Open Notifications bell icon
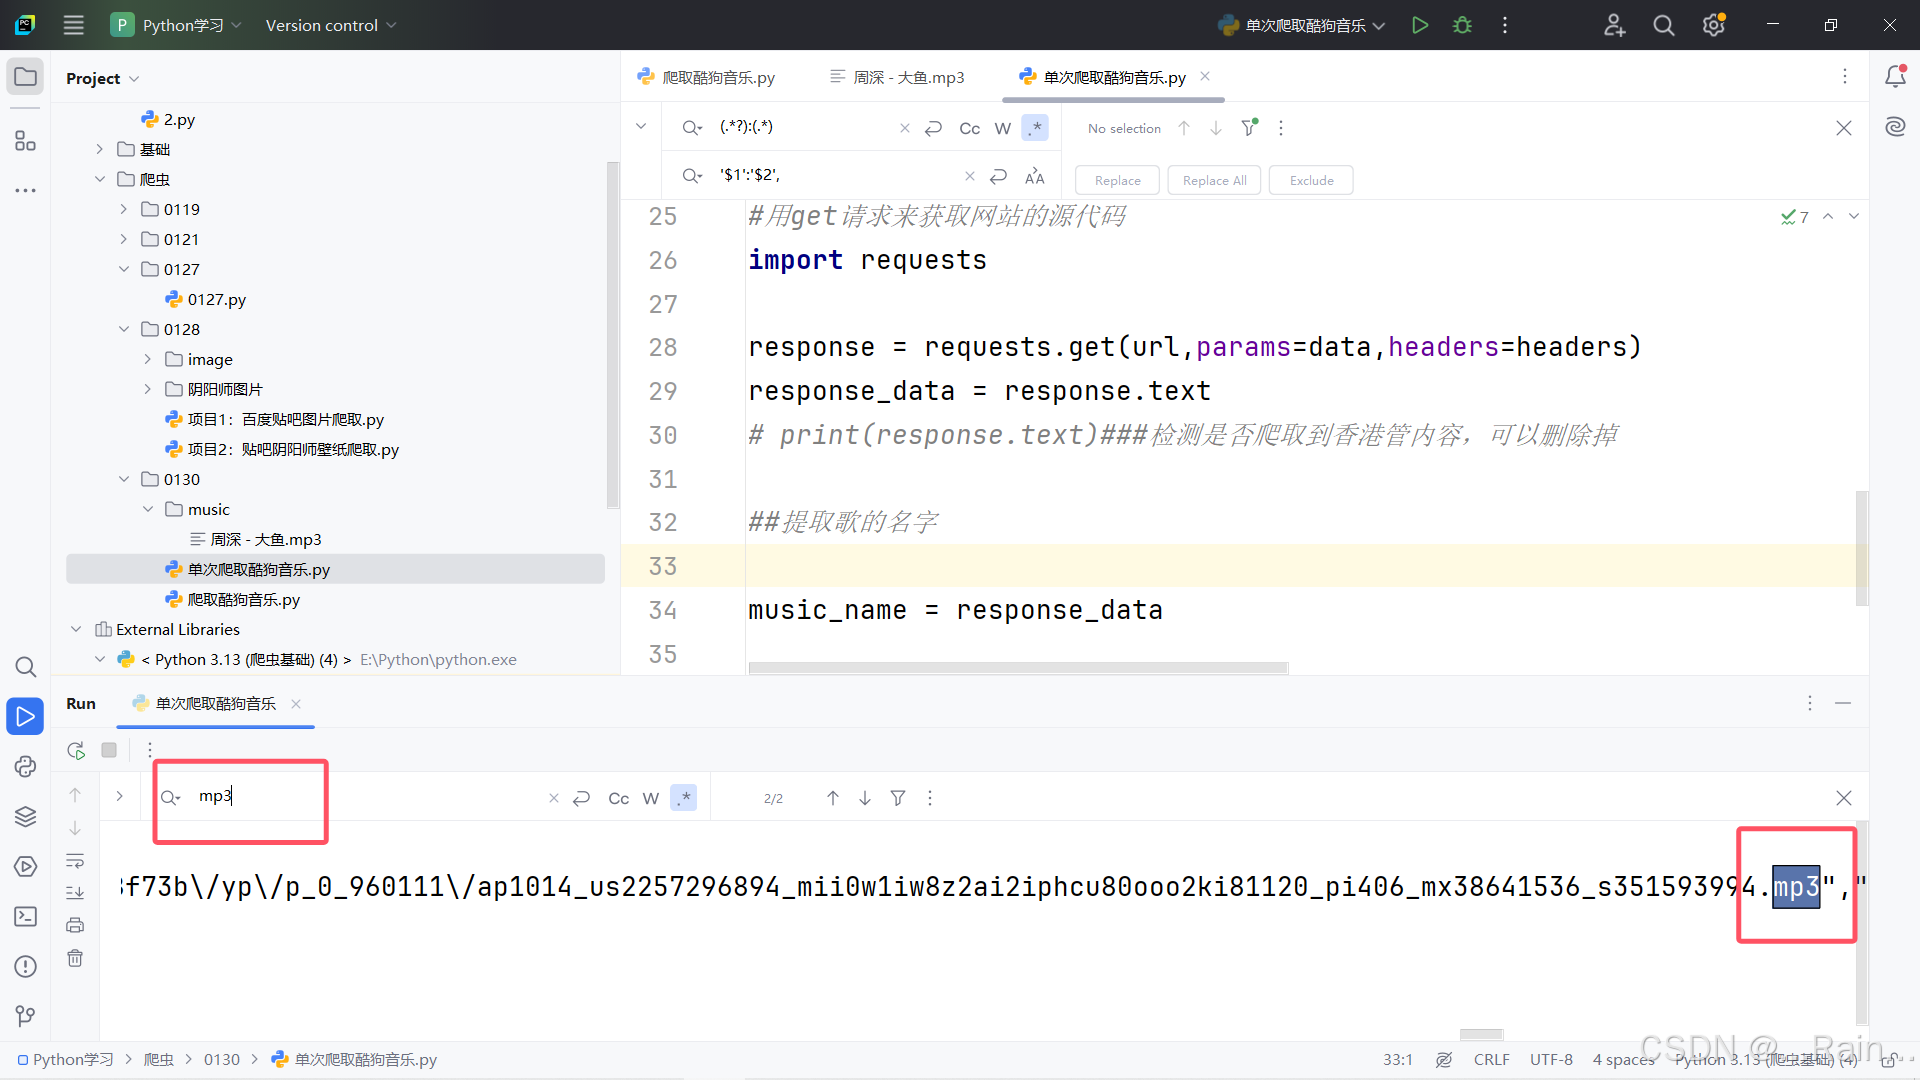The height and width of the screenshot is (1080, 1920). pyautogui.click(x=1895, y=77)
